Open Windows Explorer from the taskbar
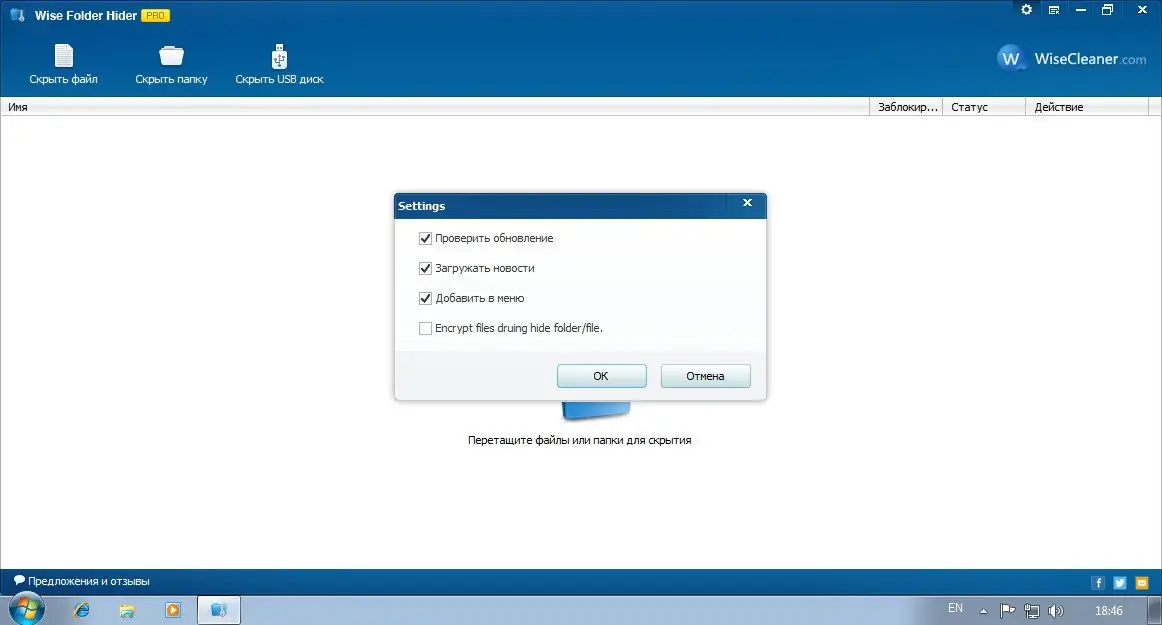 (127, 610)
